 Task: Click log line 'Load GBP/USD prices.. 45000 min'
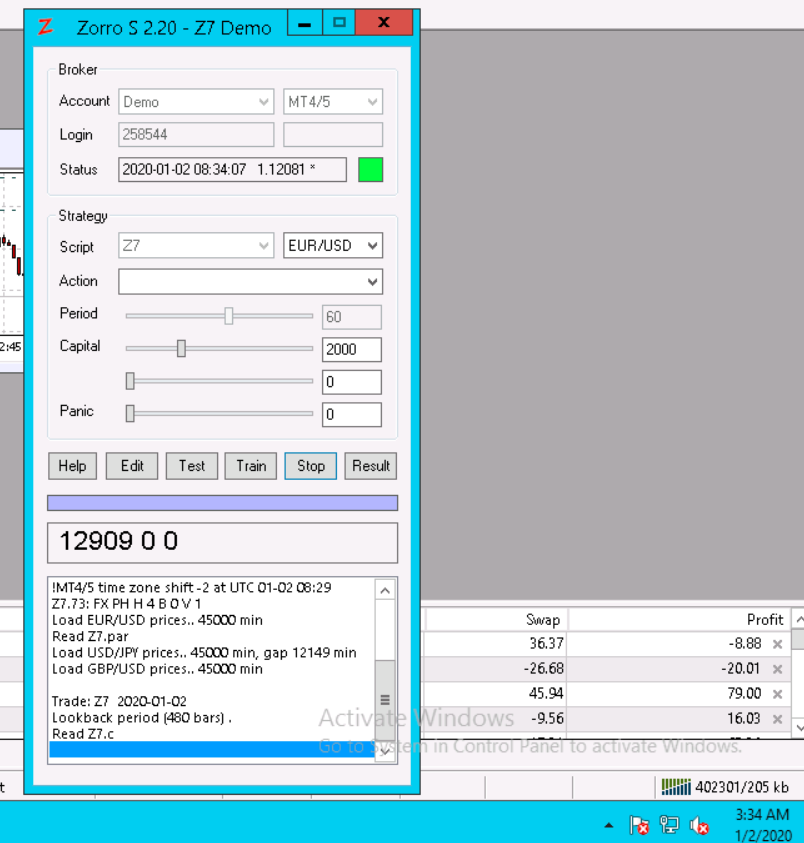pyautogui.click(x=157, y=669)
